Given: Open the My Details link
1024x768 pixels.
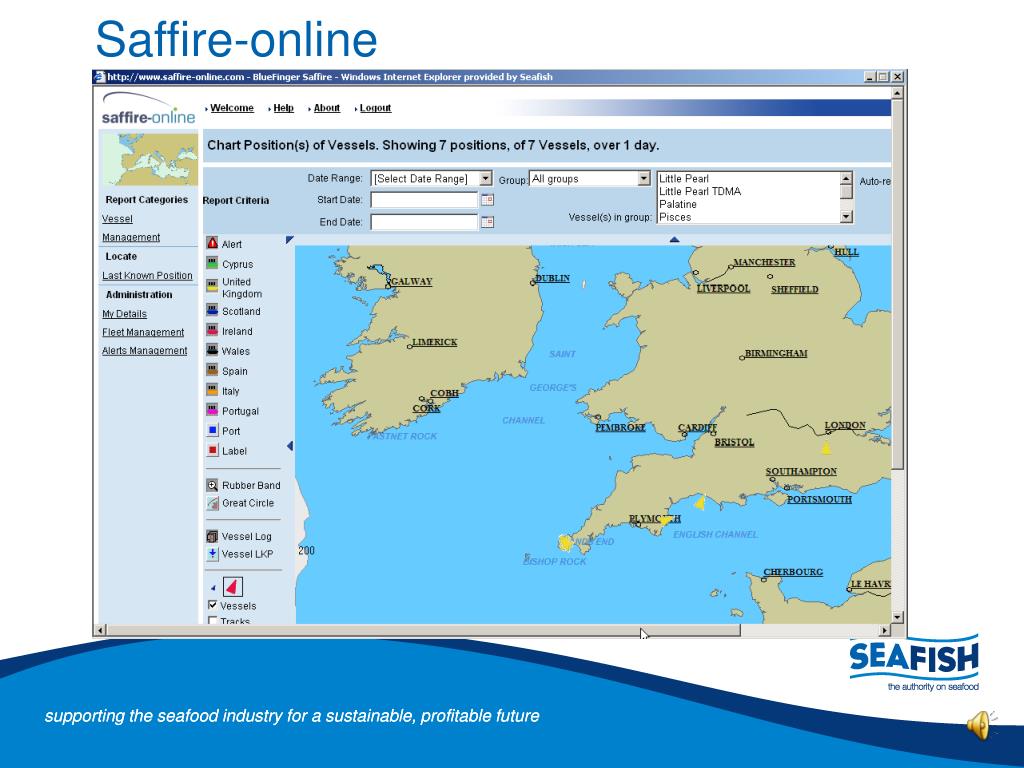Looking at the screenshot, I should click(124, 314).
